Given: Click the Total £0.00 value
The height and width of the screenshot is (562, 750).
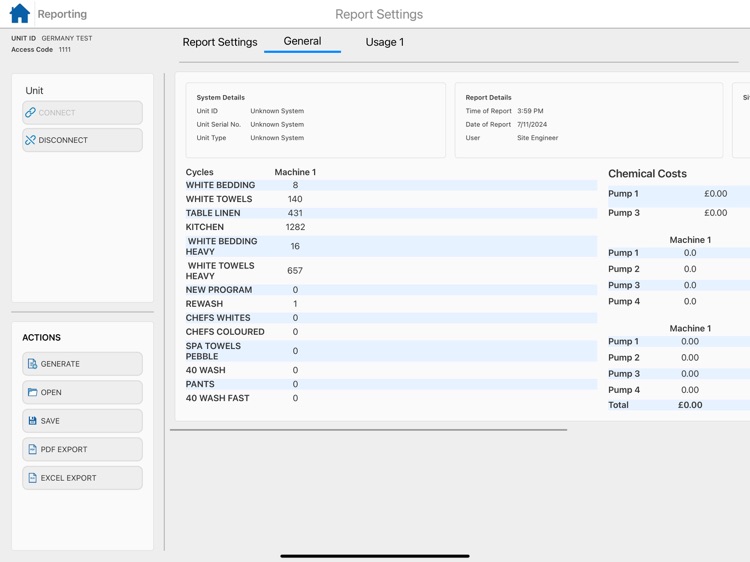Looking at the screenshot, I should [690, 405].
